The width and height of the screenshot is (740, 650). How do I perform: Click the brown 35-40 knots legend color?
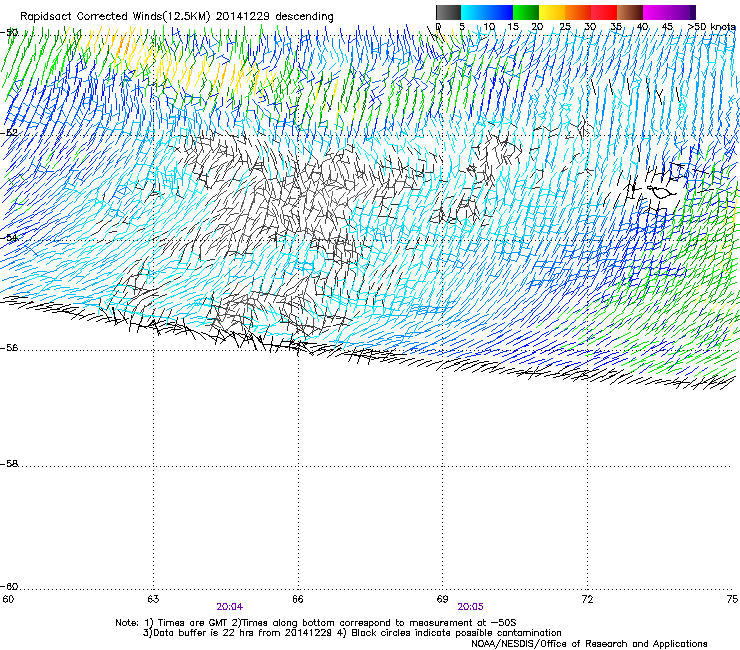click(x=630, y=12)
